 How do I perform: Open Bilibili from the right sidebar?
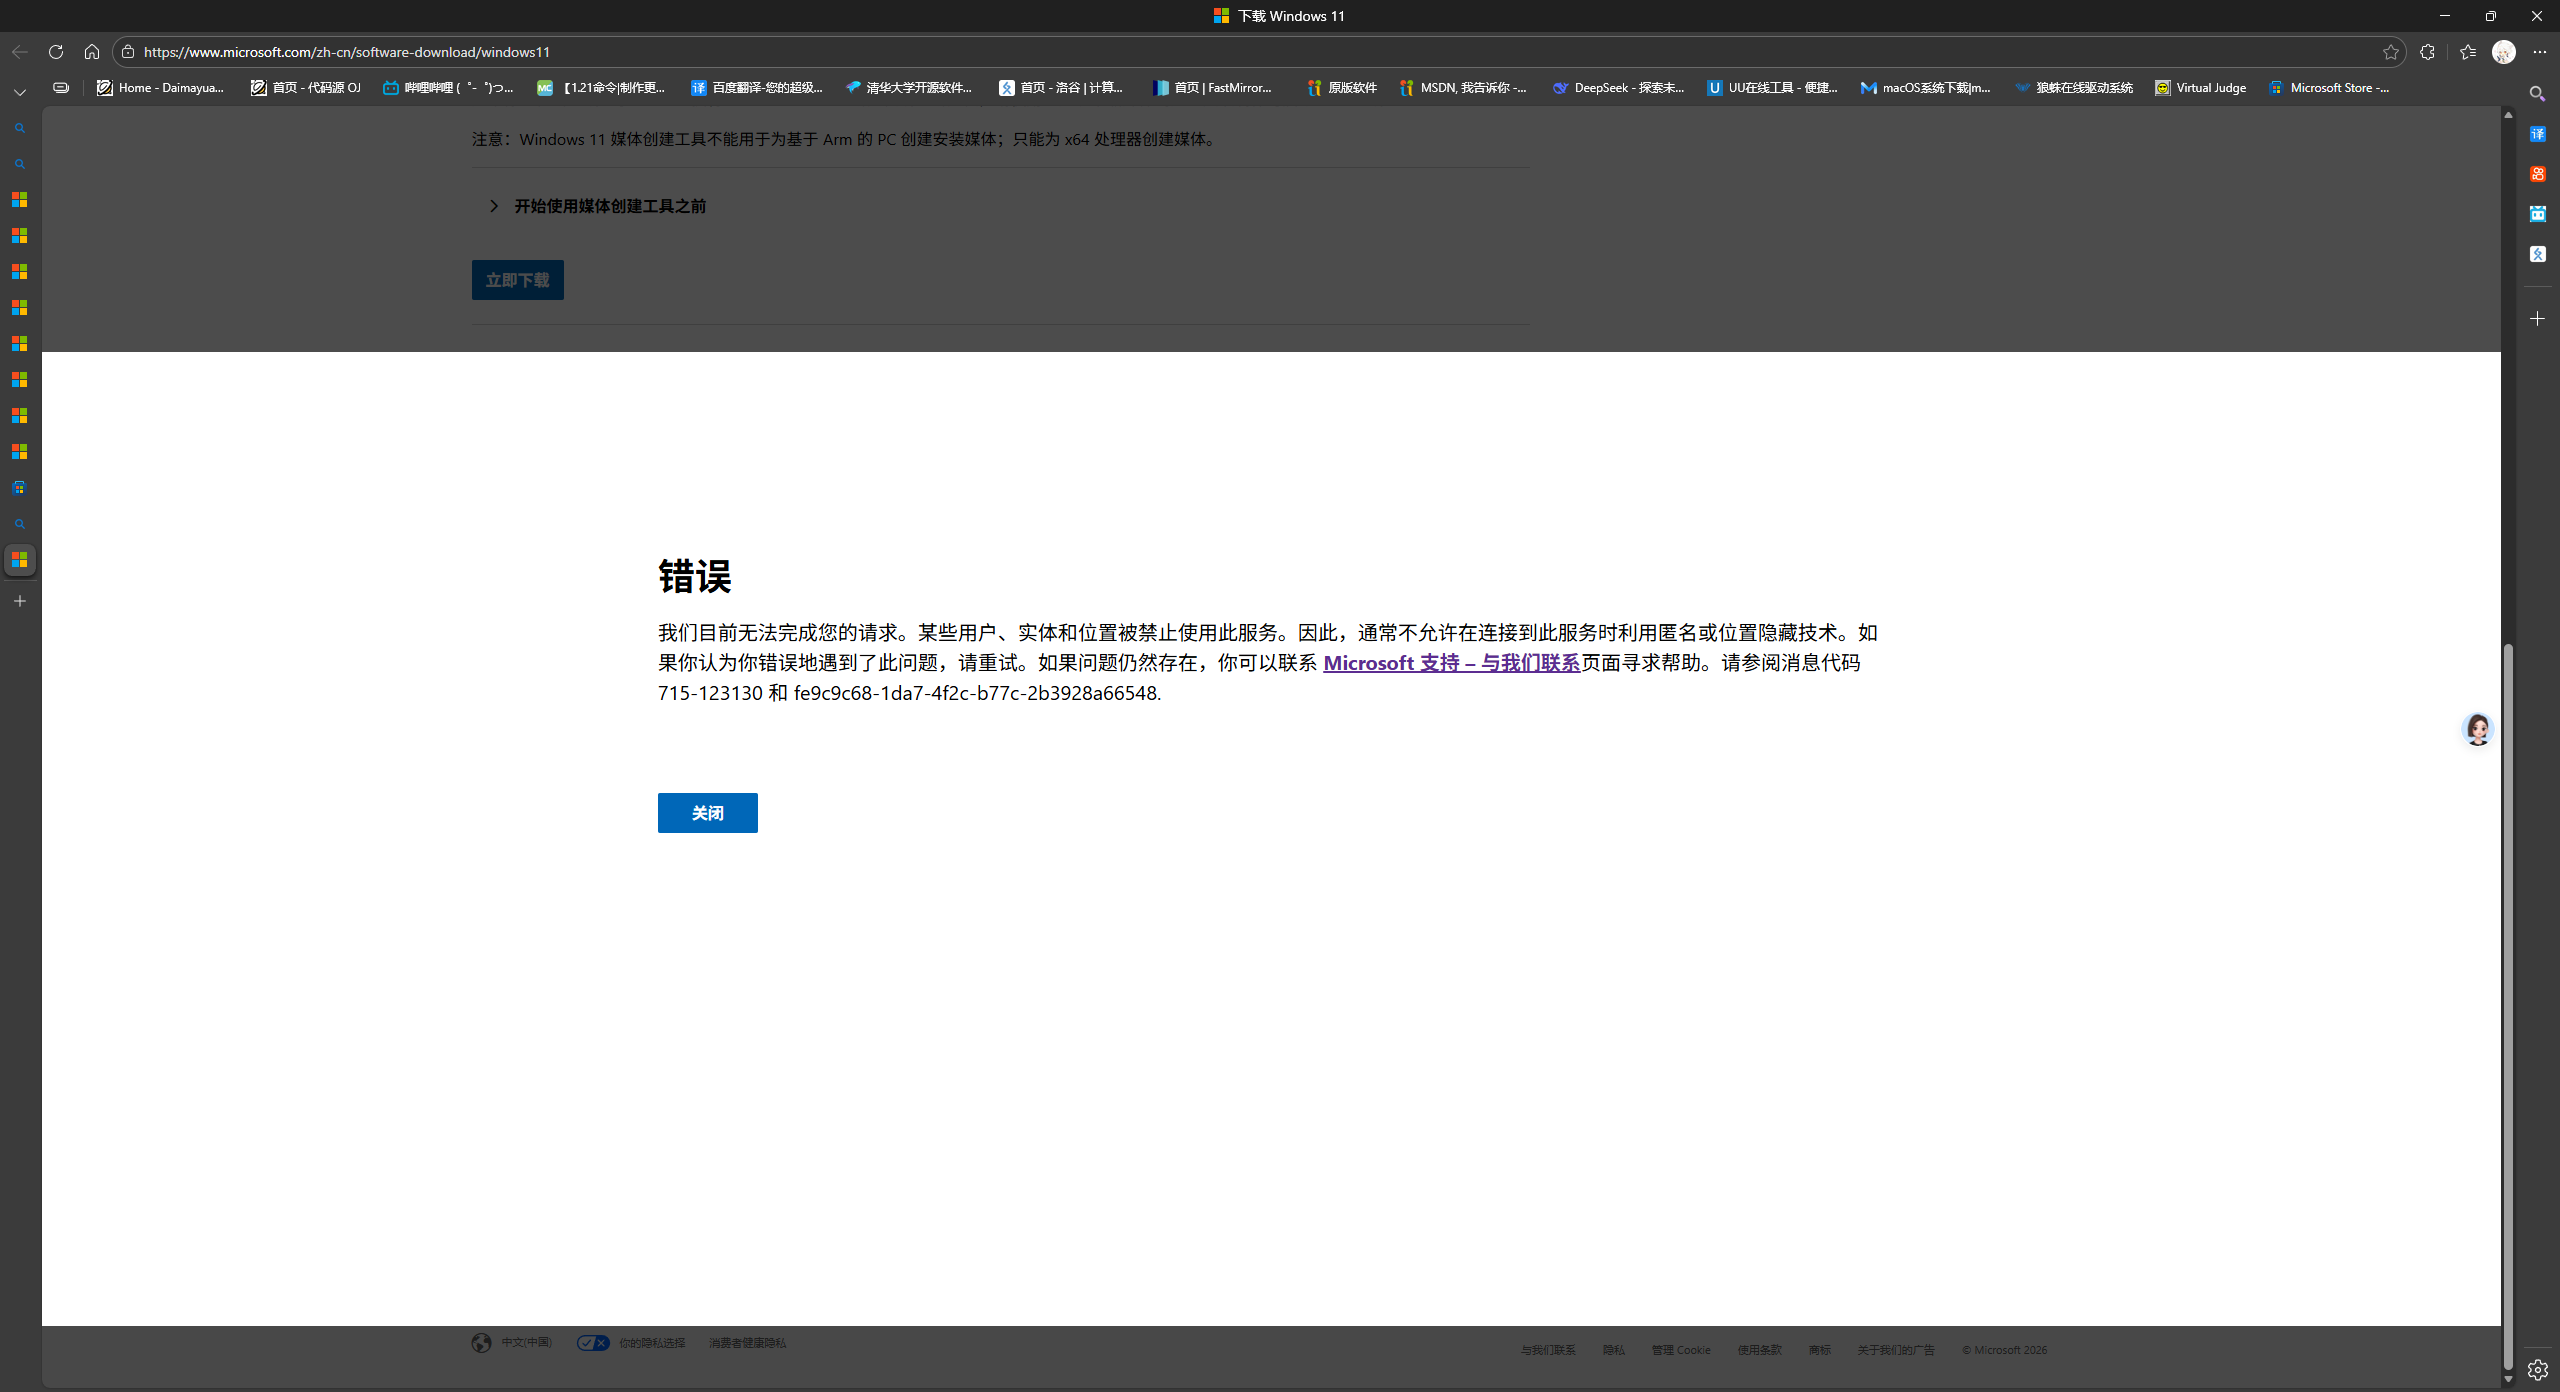(x=2538, y=213)
